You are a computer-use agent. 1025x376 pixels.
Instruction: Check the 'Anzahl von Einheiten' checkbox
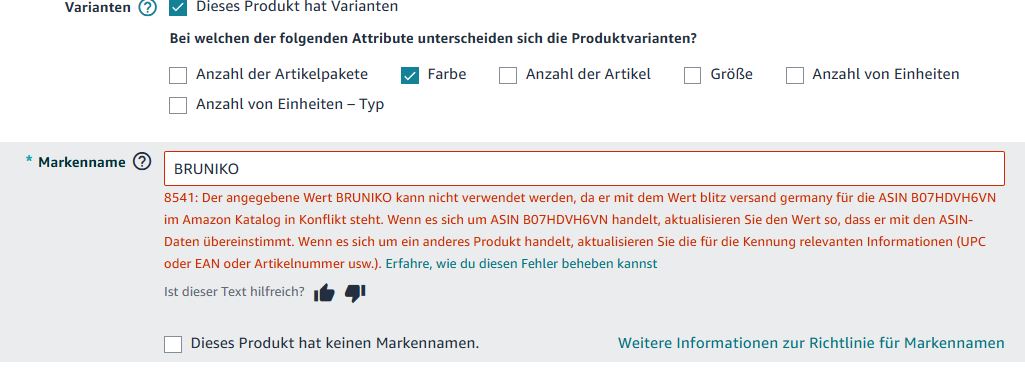point(795,75)
